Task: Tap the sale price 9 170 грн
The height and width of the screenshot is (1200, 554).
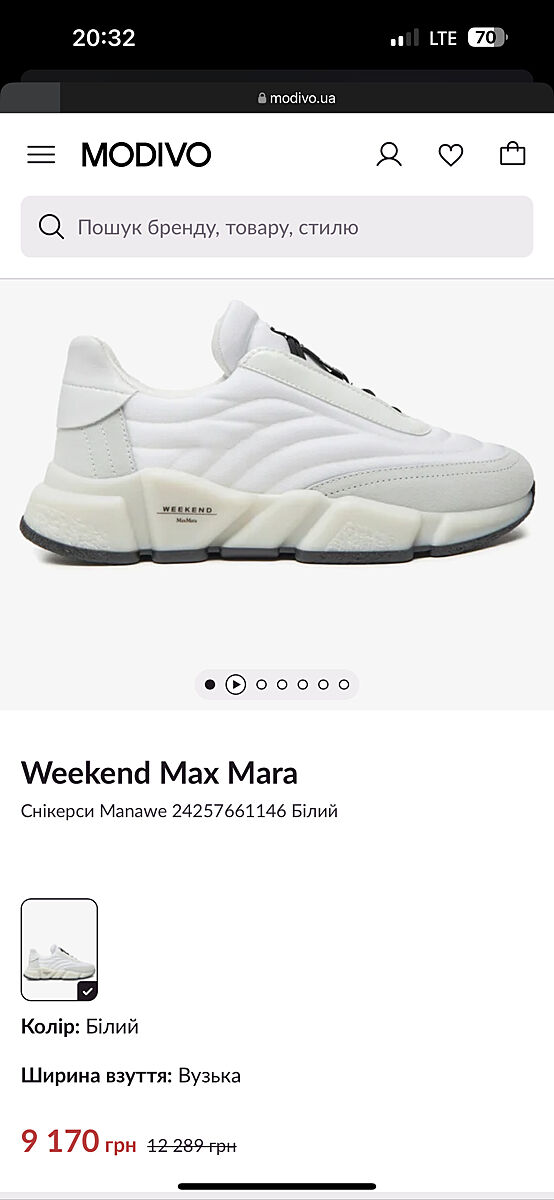Action: (78, 1141)
